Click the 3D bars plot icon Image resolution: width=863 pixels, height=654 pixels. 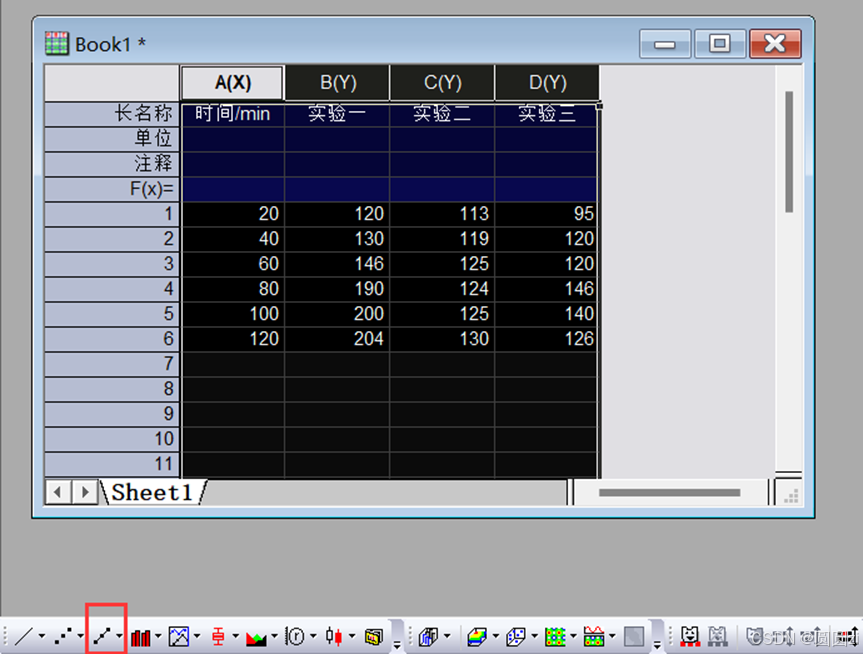[428, 637]
